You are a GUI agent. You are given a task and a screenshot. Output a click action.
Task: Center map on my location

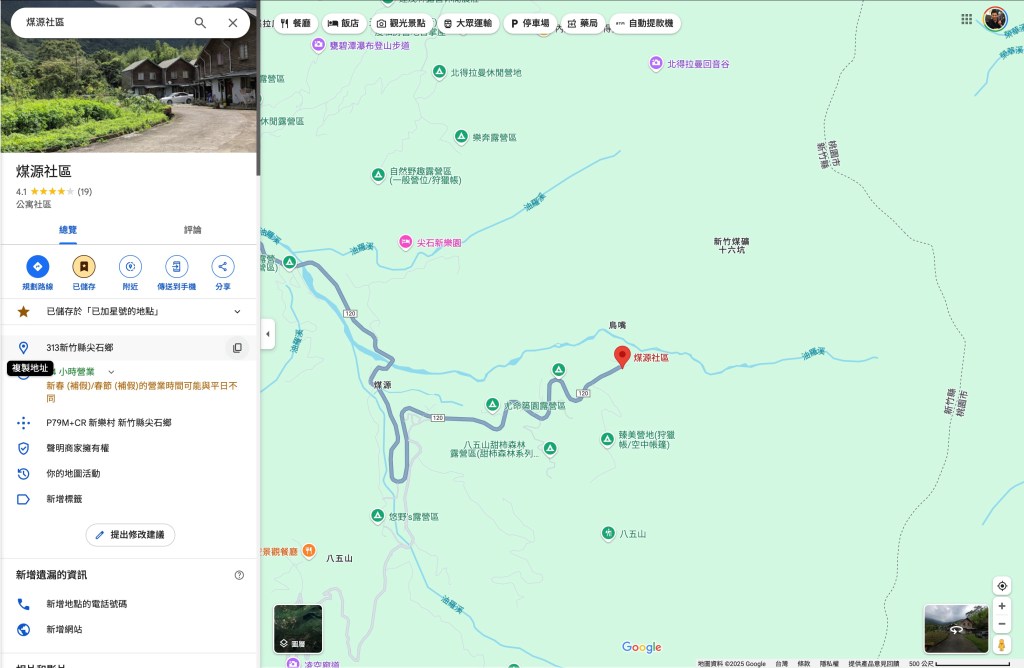(x=1001, y=586)
